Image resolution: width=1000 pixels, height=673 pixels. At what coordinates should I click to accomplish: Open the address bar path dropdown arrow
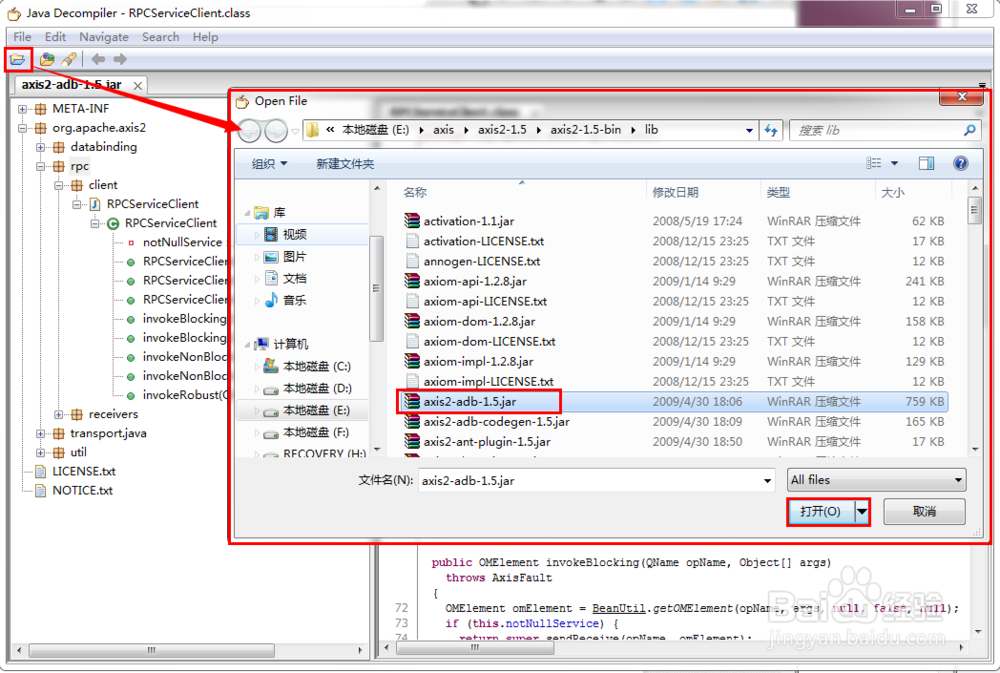coord(749,130)
